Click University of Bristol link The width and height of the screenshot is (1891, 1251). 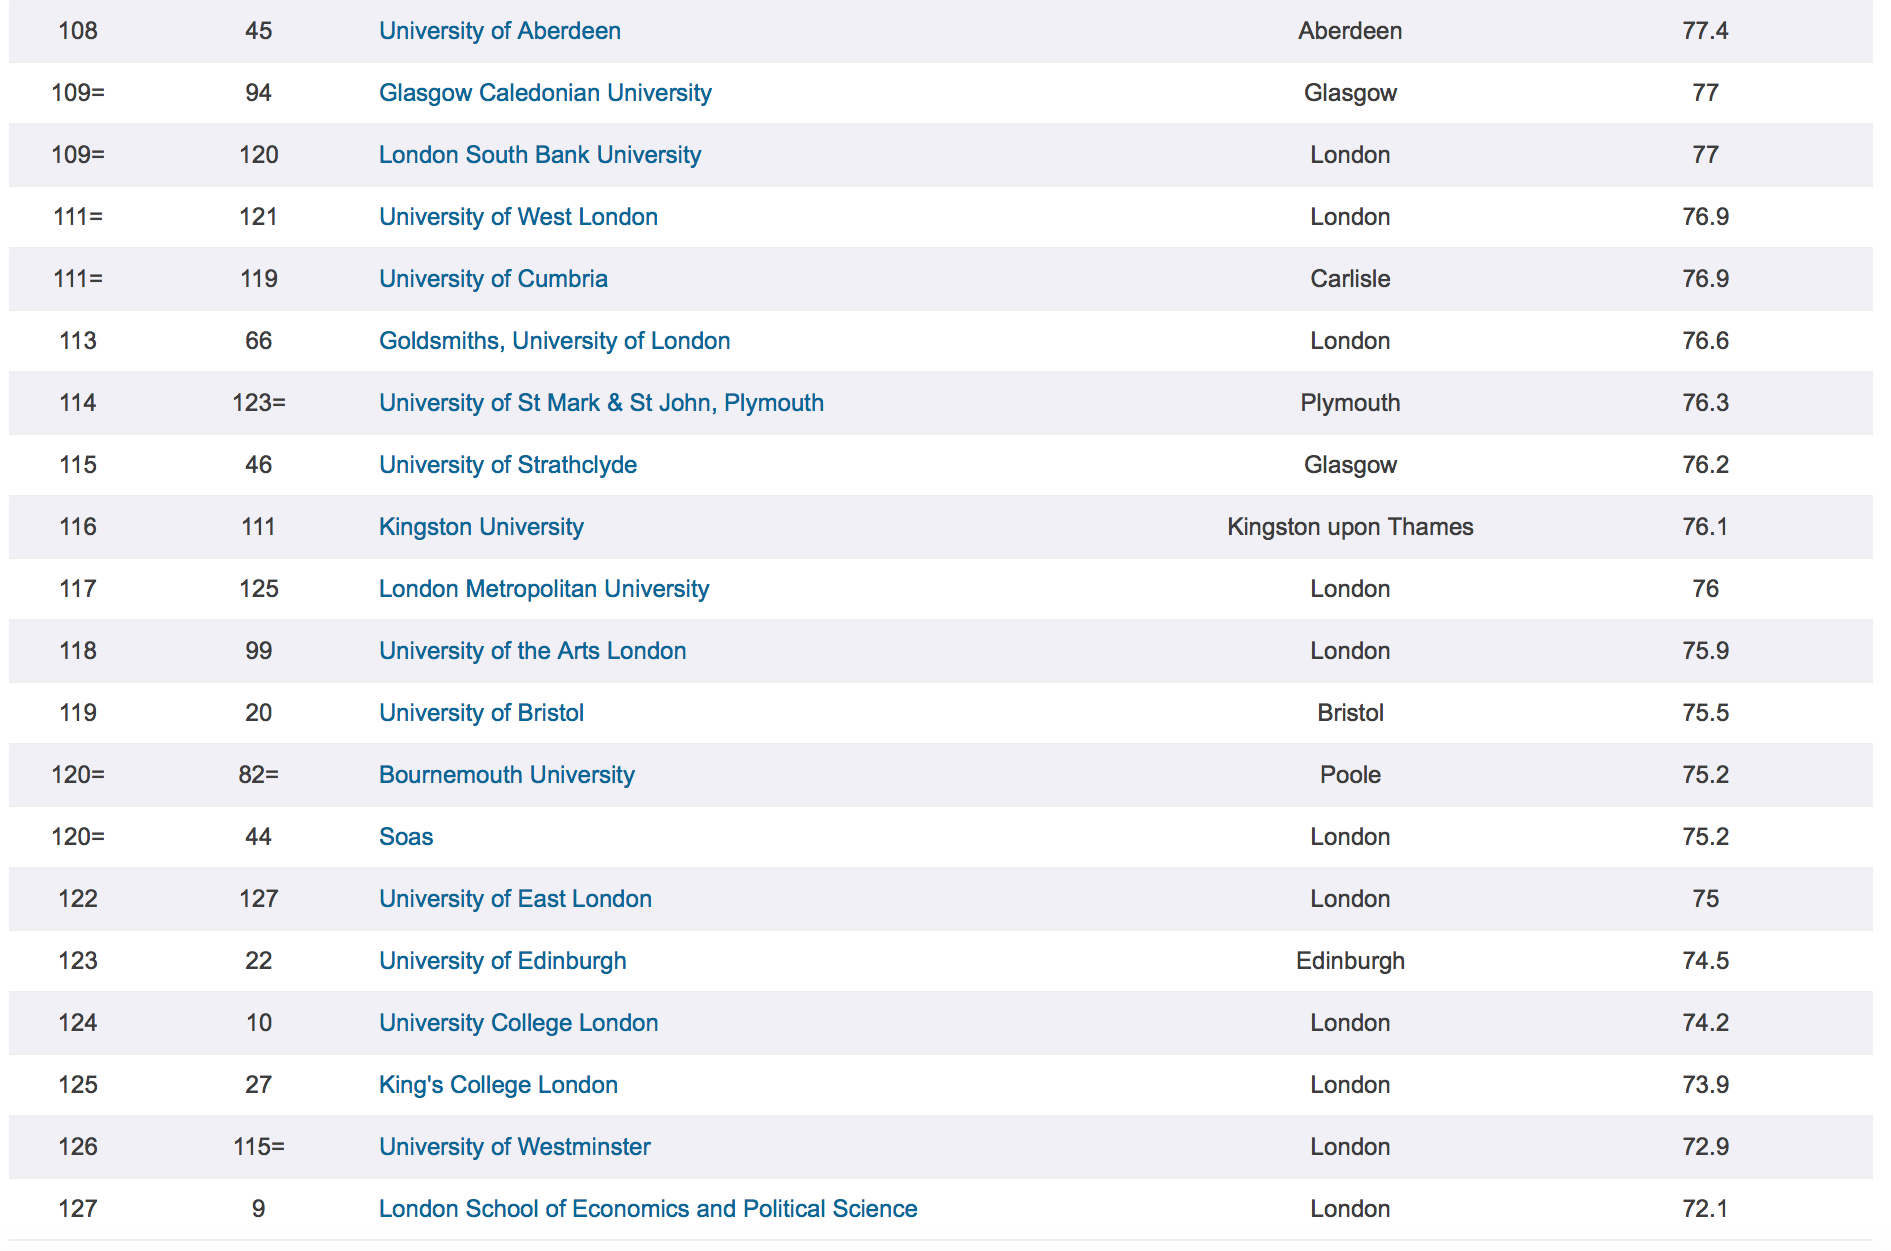(x=481, y=713)
